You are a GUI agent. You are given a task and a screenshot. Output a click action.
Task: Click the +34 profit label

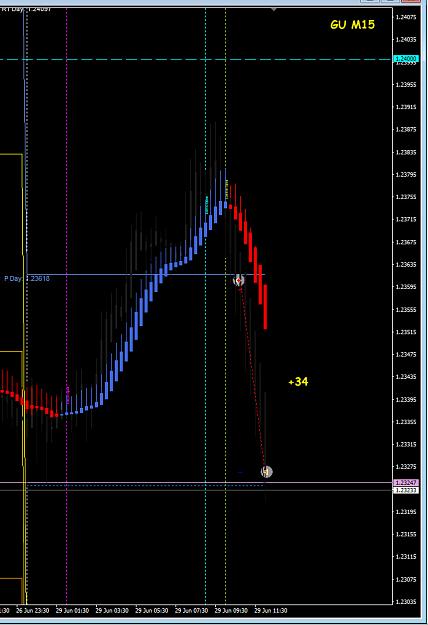click(298, 382)
